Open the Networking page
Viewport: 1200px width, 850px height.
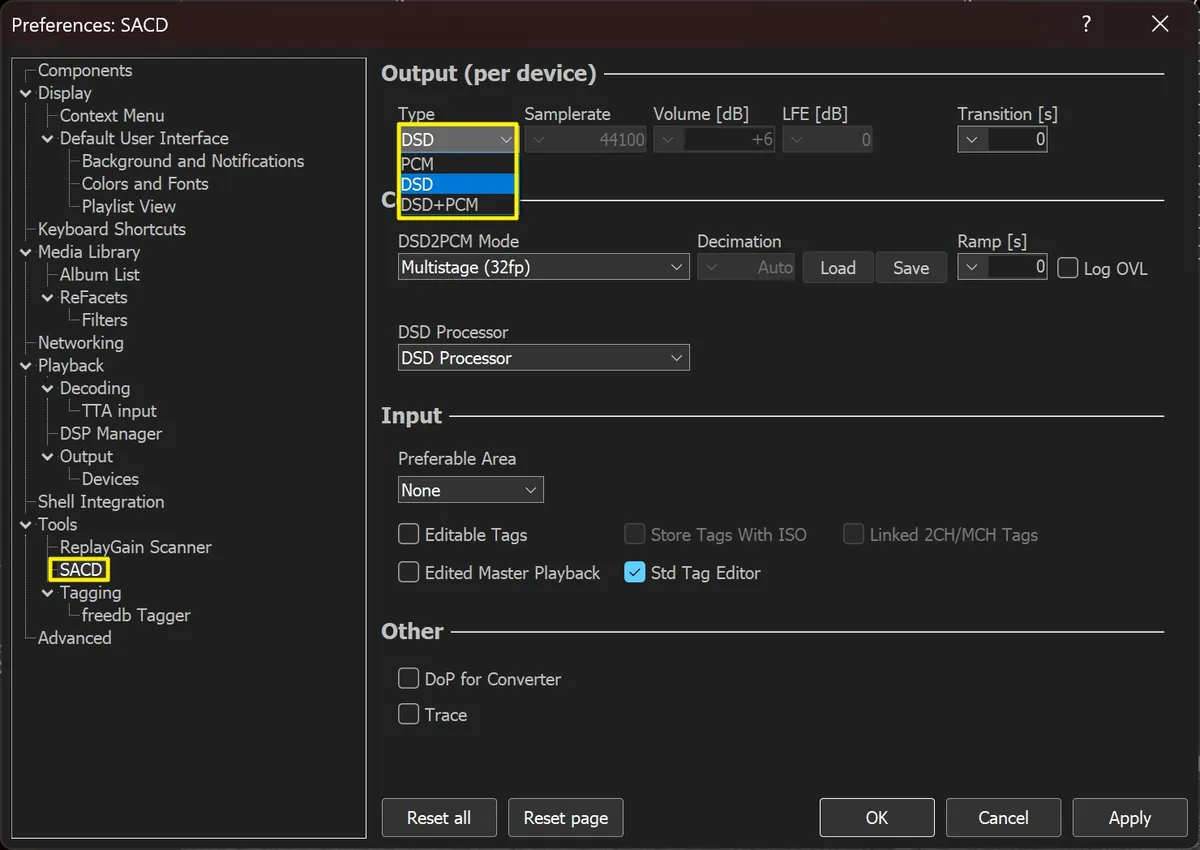coord(81,342)
